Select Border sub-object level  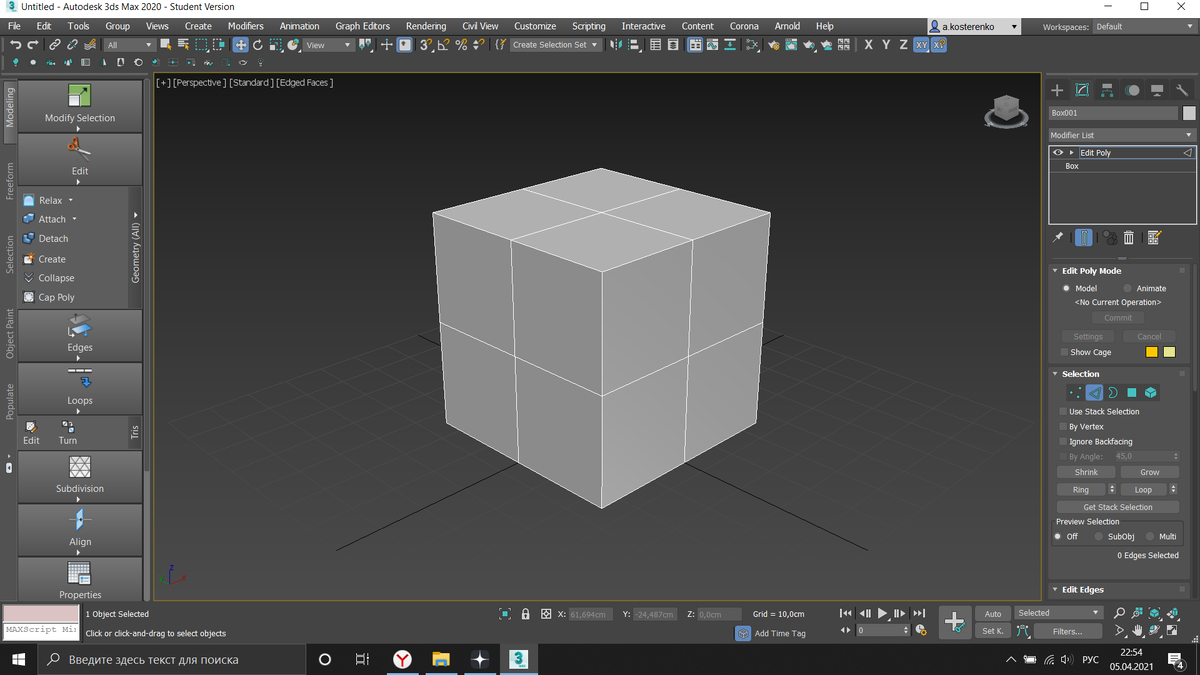click(1113, 393)
